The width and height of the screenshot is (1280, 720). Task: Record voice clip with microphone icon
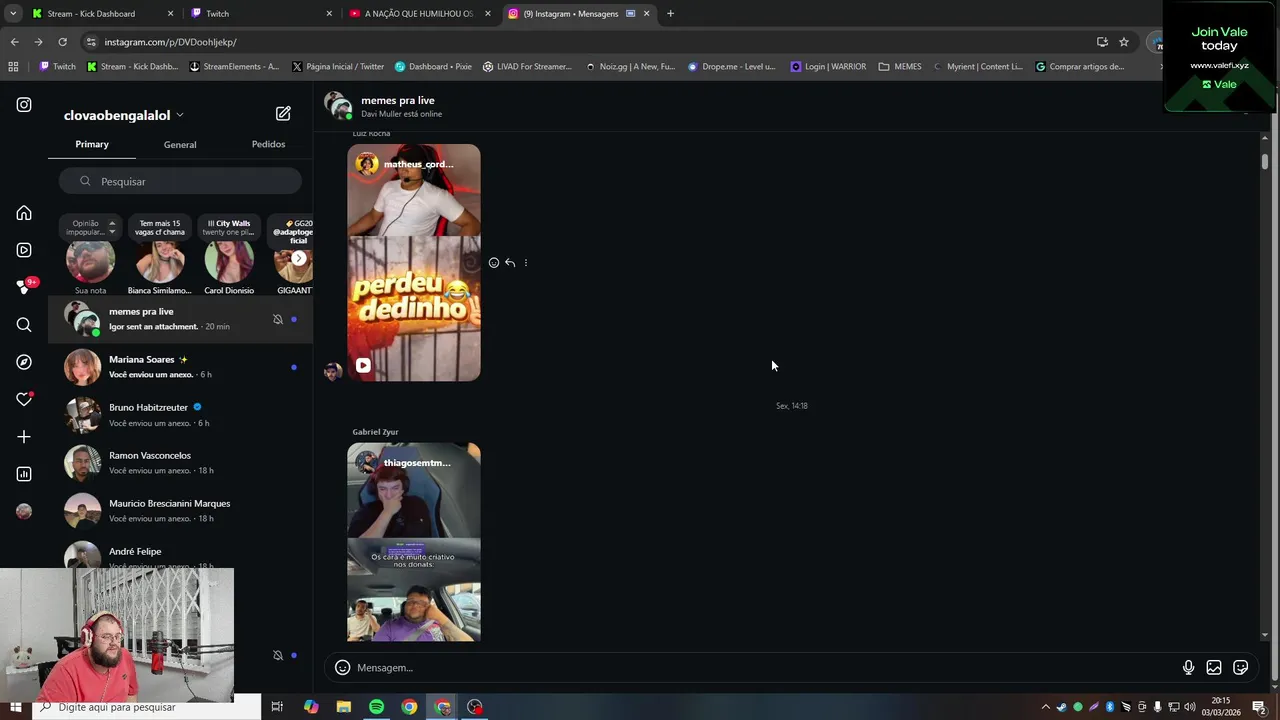pos(1188,667)
